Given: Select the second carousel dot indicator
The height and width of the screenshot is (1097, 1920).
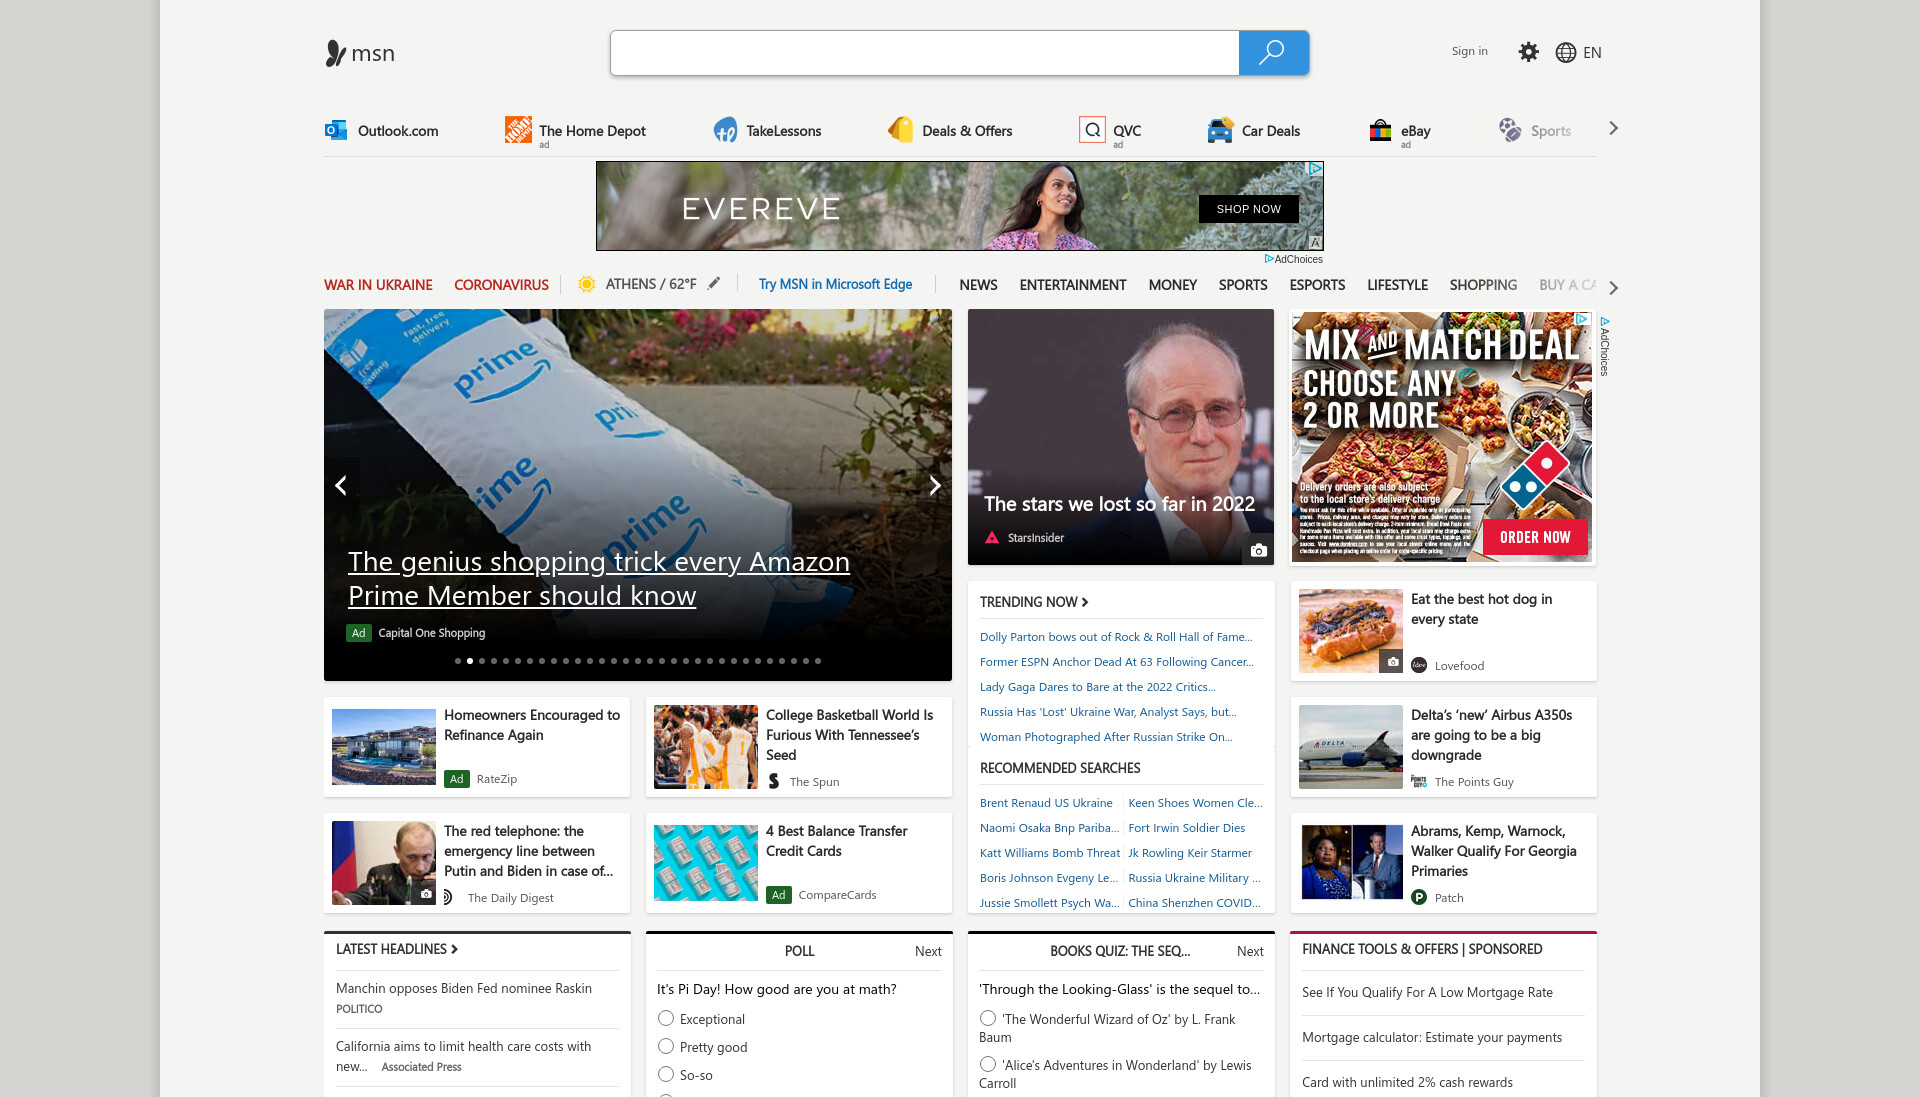Looking at the screenshot, I should coord(470,661).
